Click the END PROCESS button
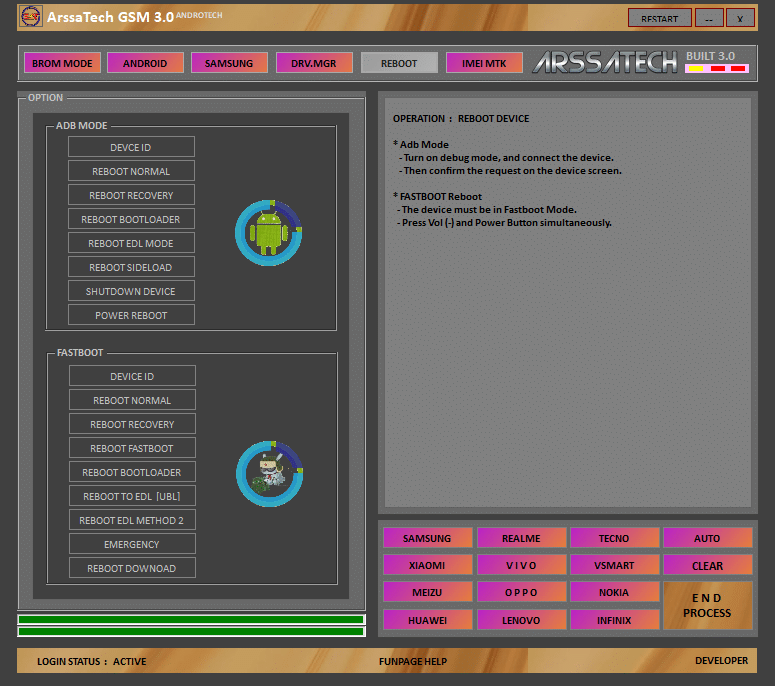 pos(708,605)
